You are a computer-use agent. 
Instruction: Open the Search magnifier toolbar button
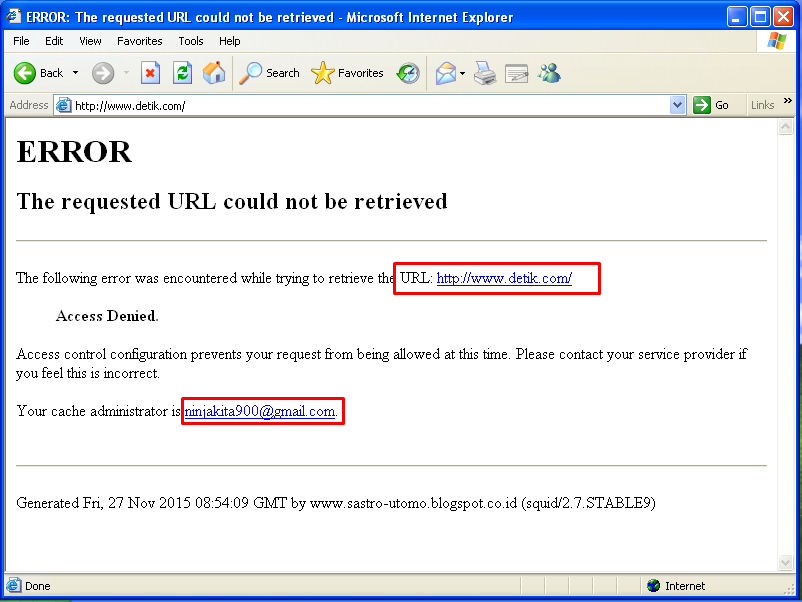pos(269,73)
